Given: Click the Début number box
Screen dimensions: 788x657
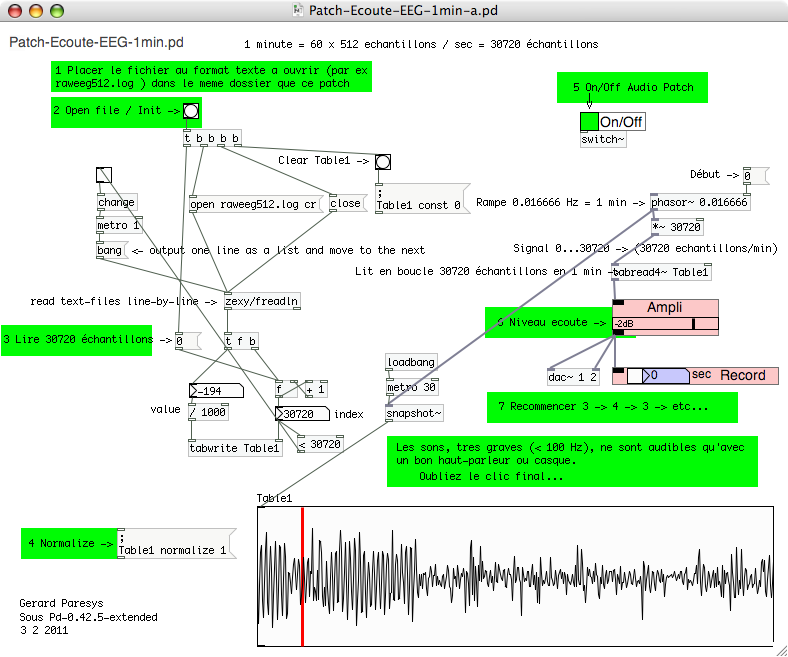Looking at the screenshot, I should tap(756, 176).
